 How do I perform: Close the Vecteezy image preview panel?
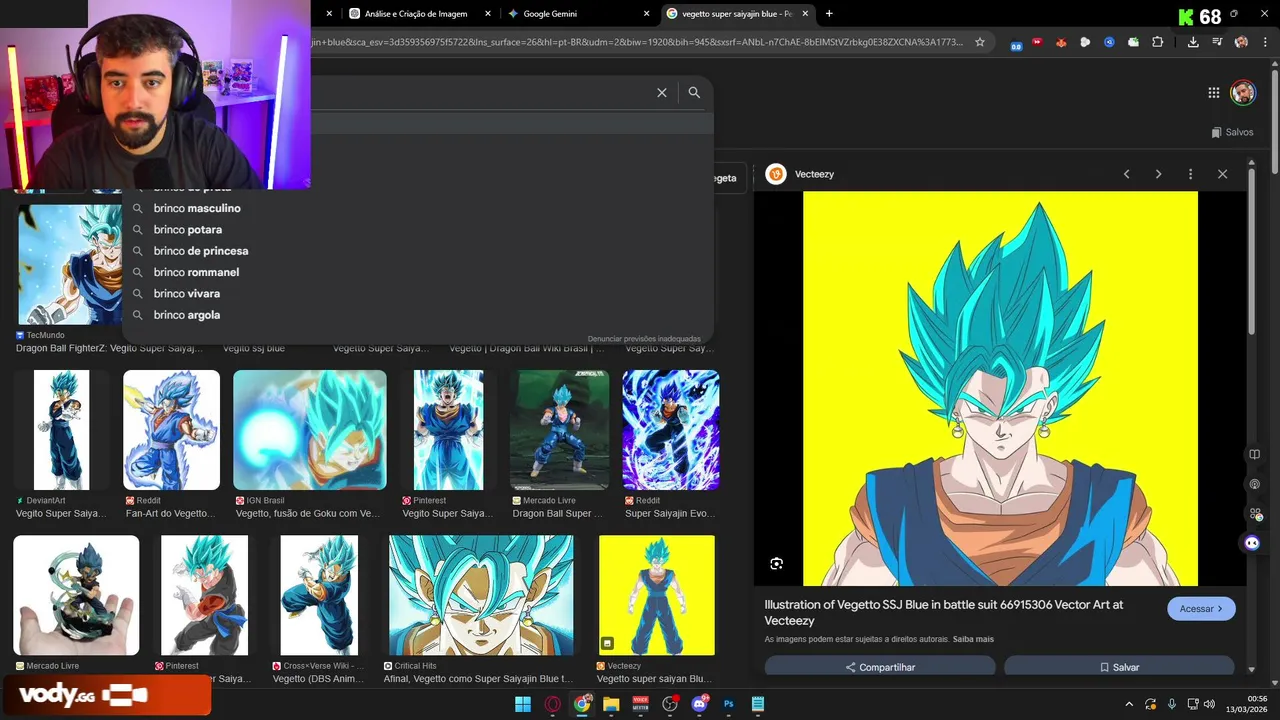[x=1222, y=174]
